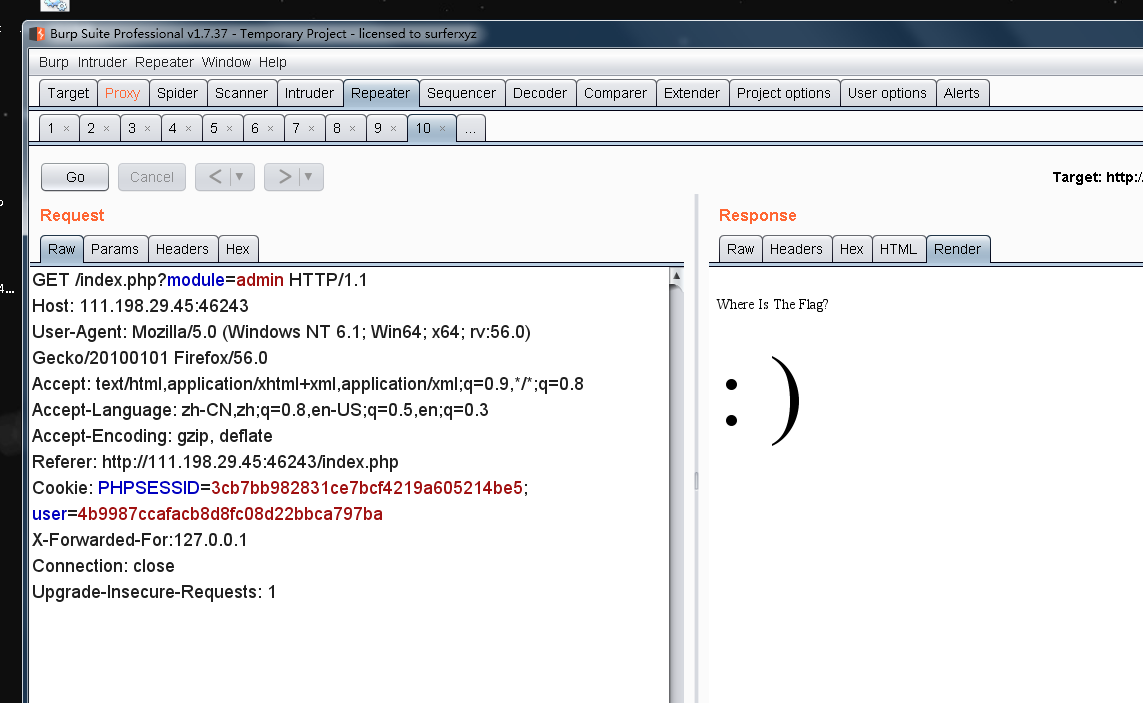Go forward to next request with > arrow

(284, 177)
